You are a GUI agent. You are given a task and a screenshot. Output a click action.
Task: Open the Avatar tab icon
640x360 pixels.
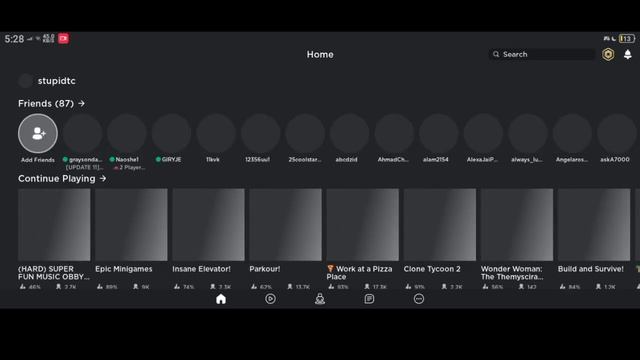pyautogui.click(x=320, y=299)
